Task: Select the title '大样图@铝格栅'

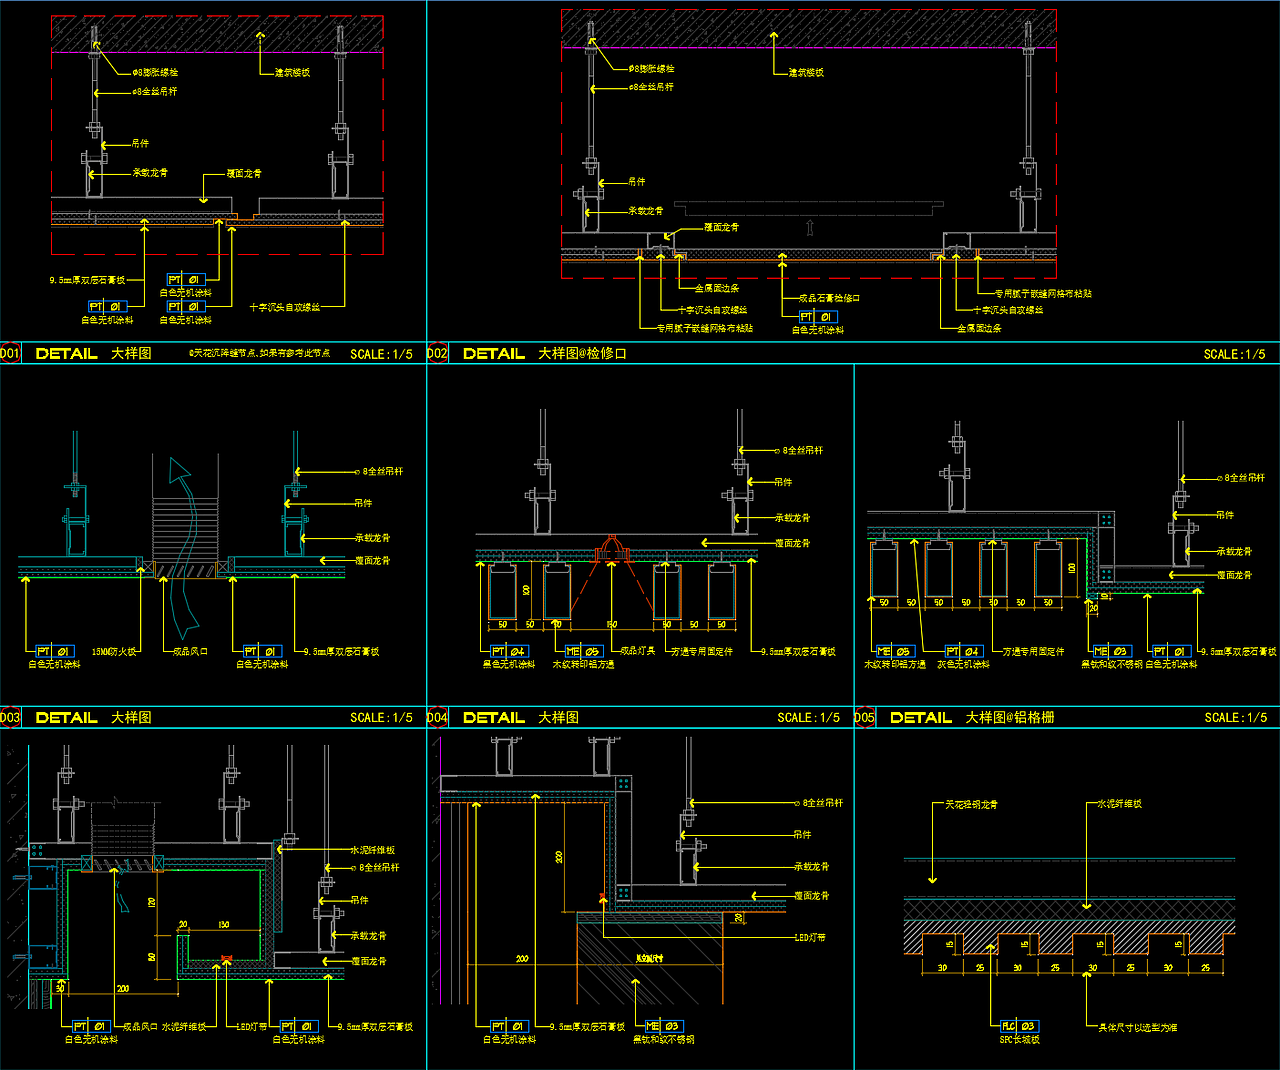Action: point(1010,717)
